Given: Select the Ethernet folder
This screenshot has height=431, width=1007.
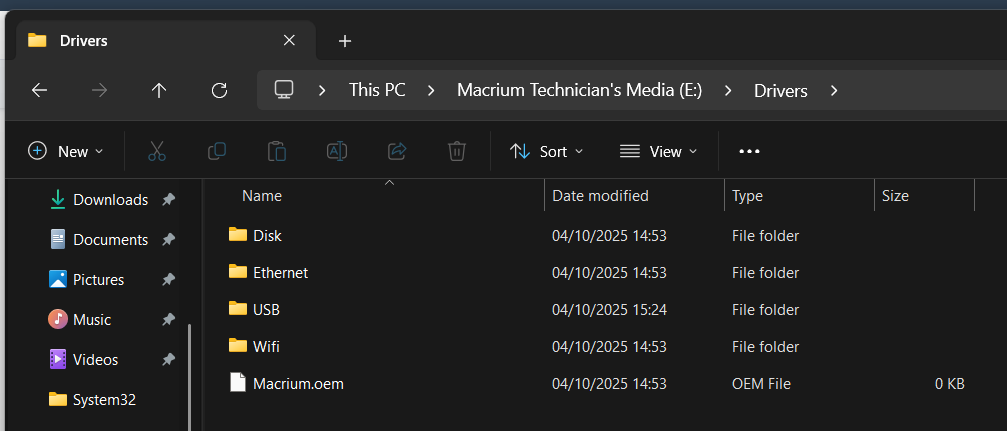Looking at the screenshot, I should [280, 272].
